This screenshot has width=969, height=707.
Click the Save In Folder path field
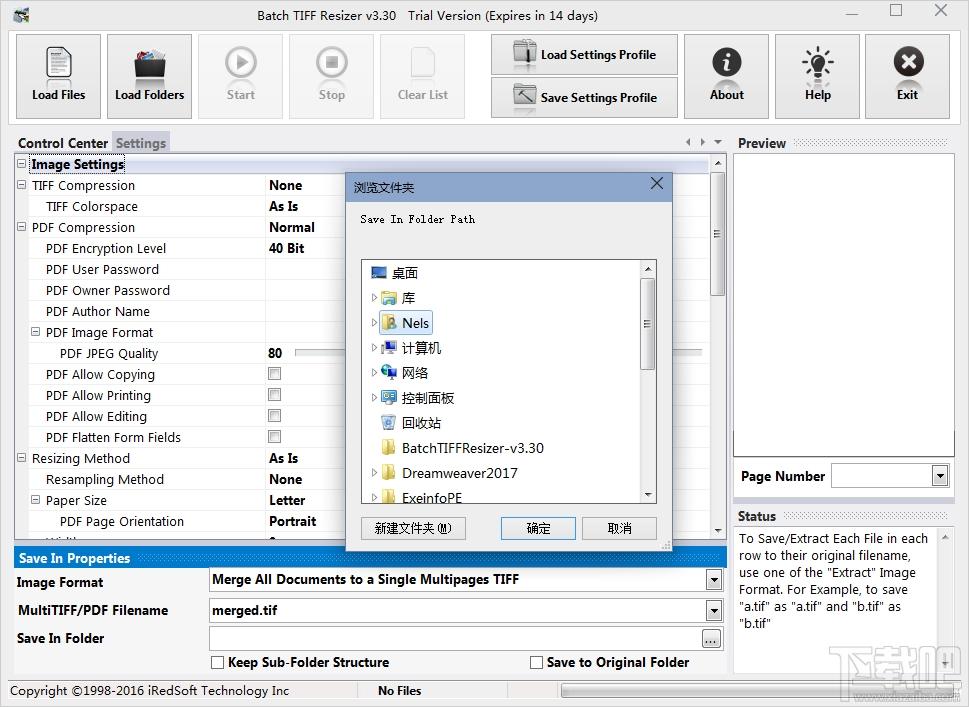click(x=456, y=638)
